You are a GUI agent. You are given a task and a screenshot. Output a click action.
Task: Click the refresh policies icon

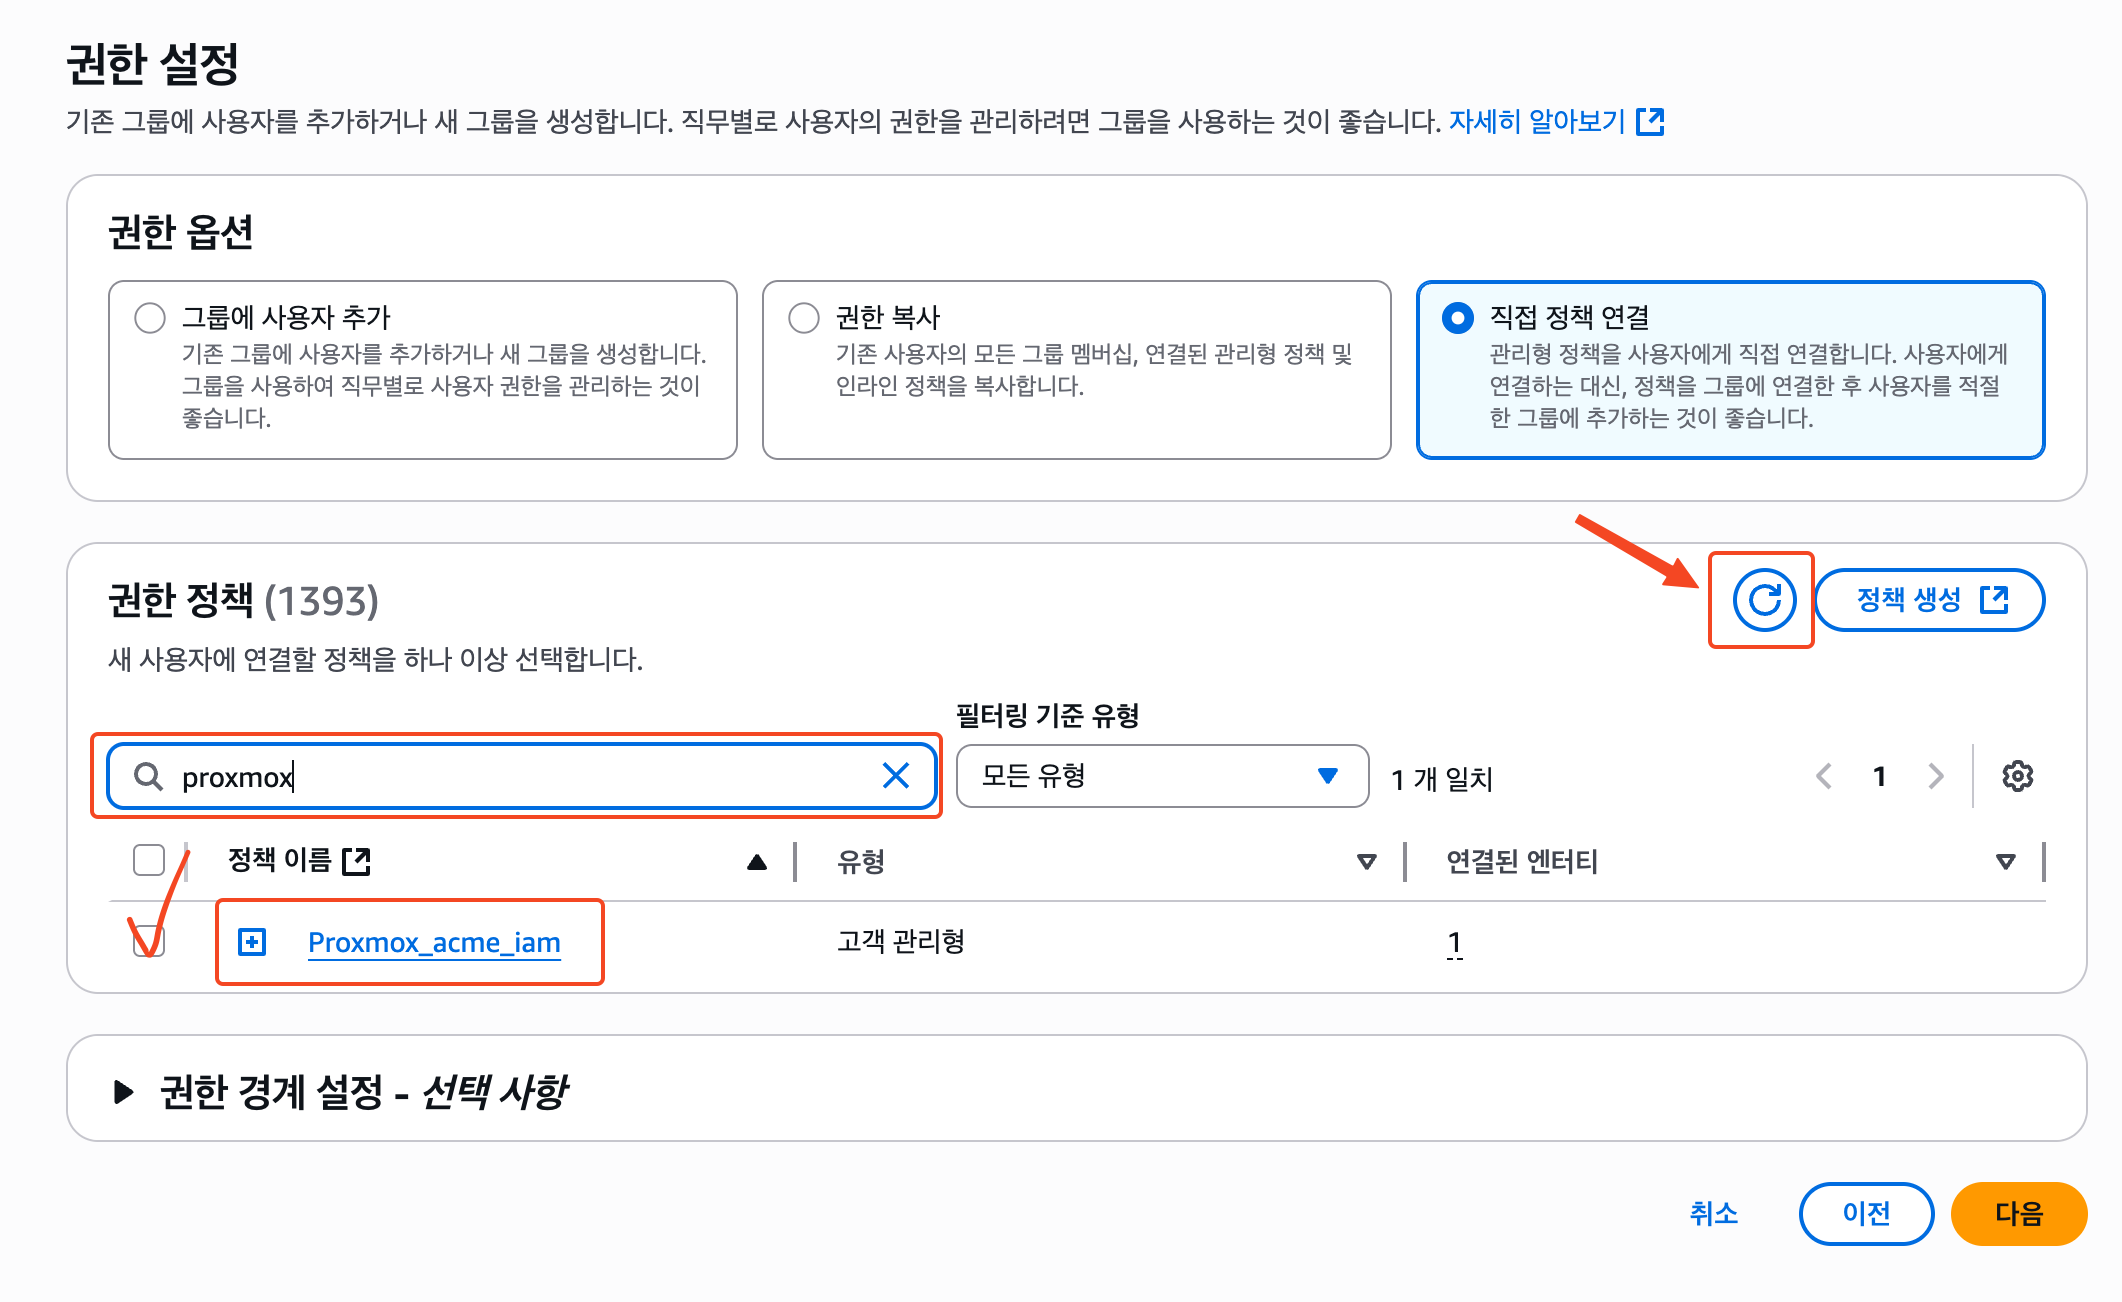click(1764, 600)
